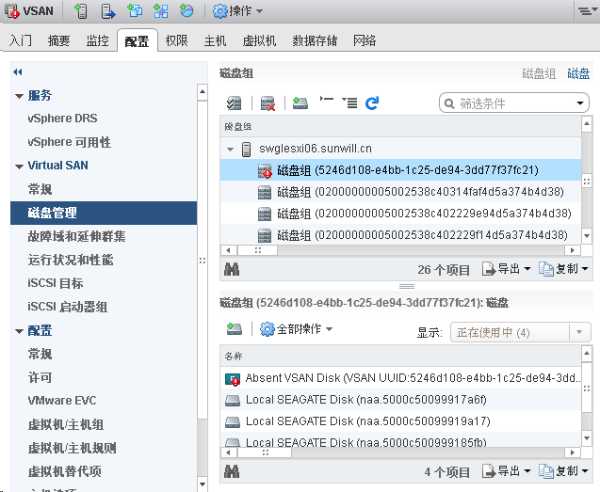Select 许可 in sidebar

40,378
